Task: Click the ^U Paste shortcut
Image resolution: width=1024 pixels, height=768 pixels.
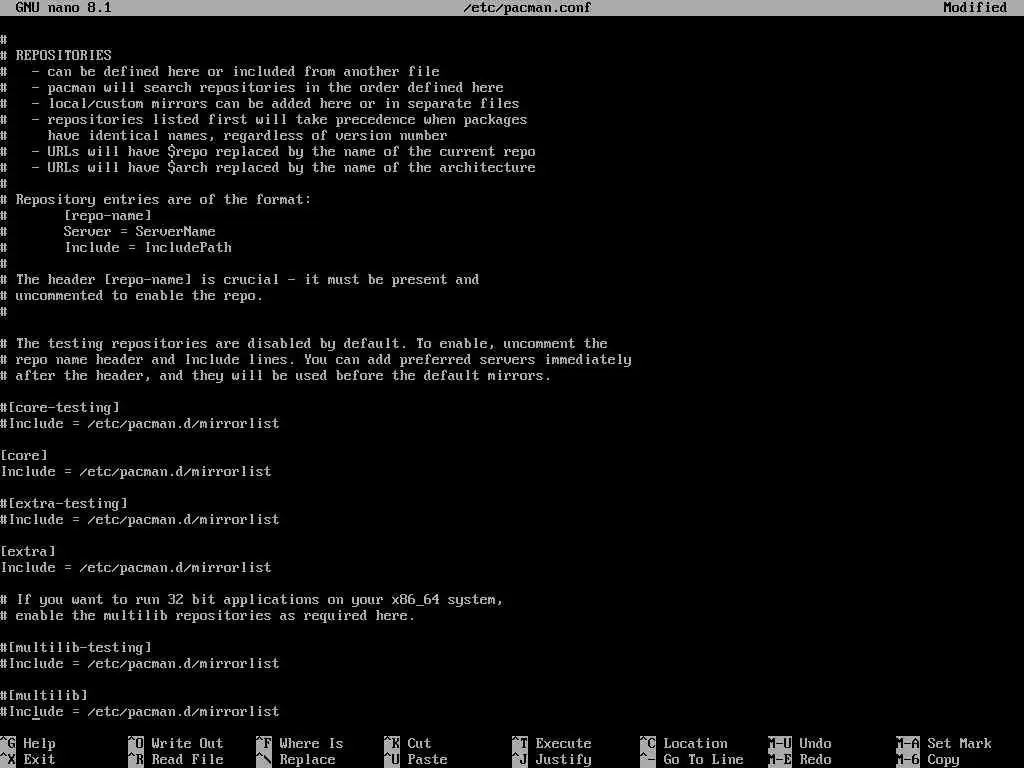Action: click(x=416, y=760)
